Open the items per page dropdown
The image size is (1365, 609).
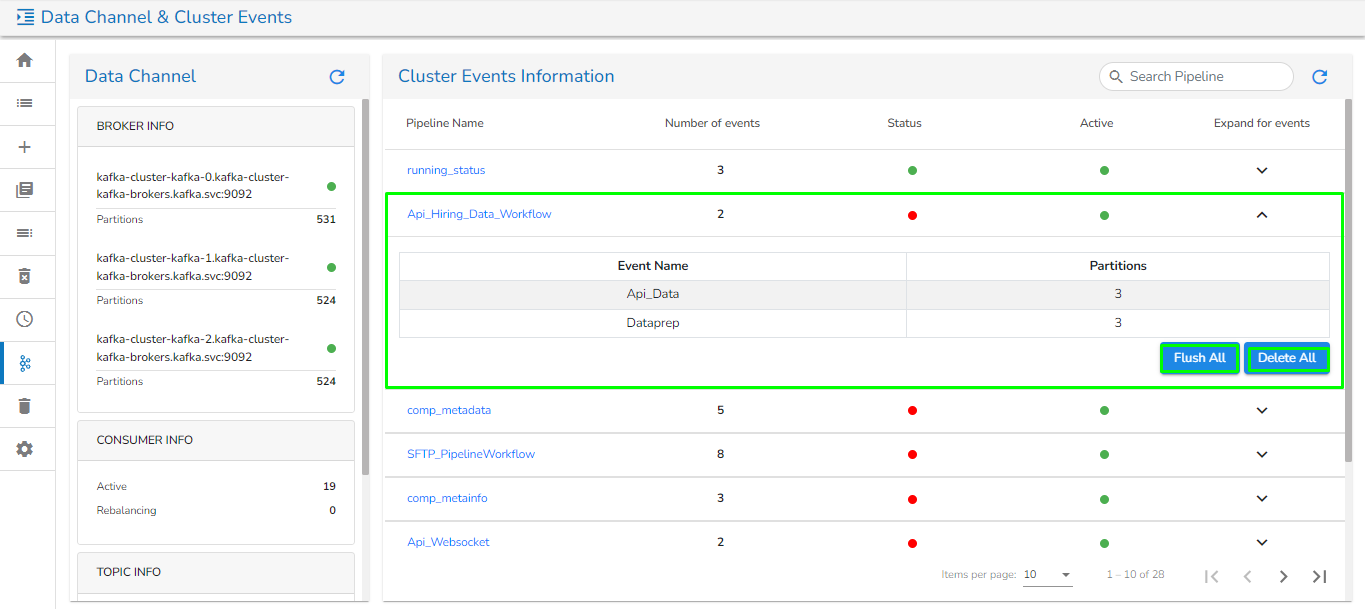1047,575
